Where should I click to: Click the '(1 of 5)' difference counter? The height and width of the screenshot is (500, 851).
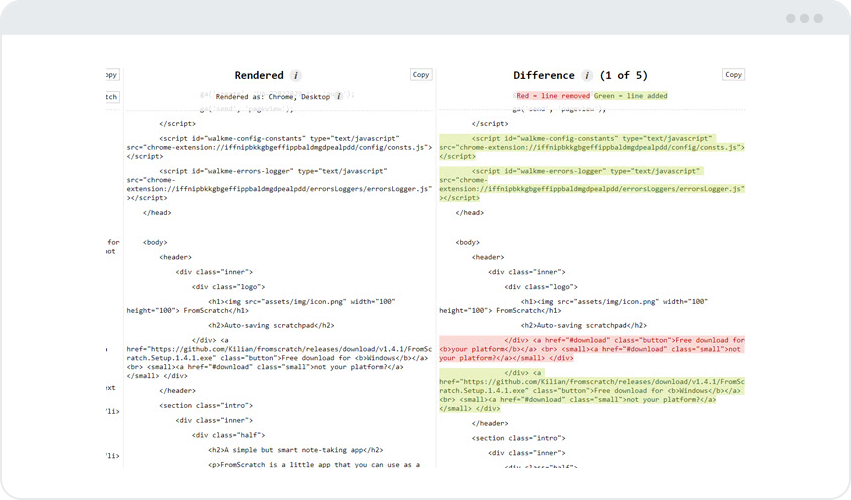pos(624,75)
